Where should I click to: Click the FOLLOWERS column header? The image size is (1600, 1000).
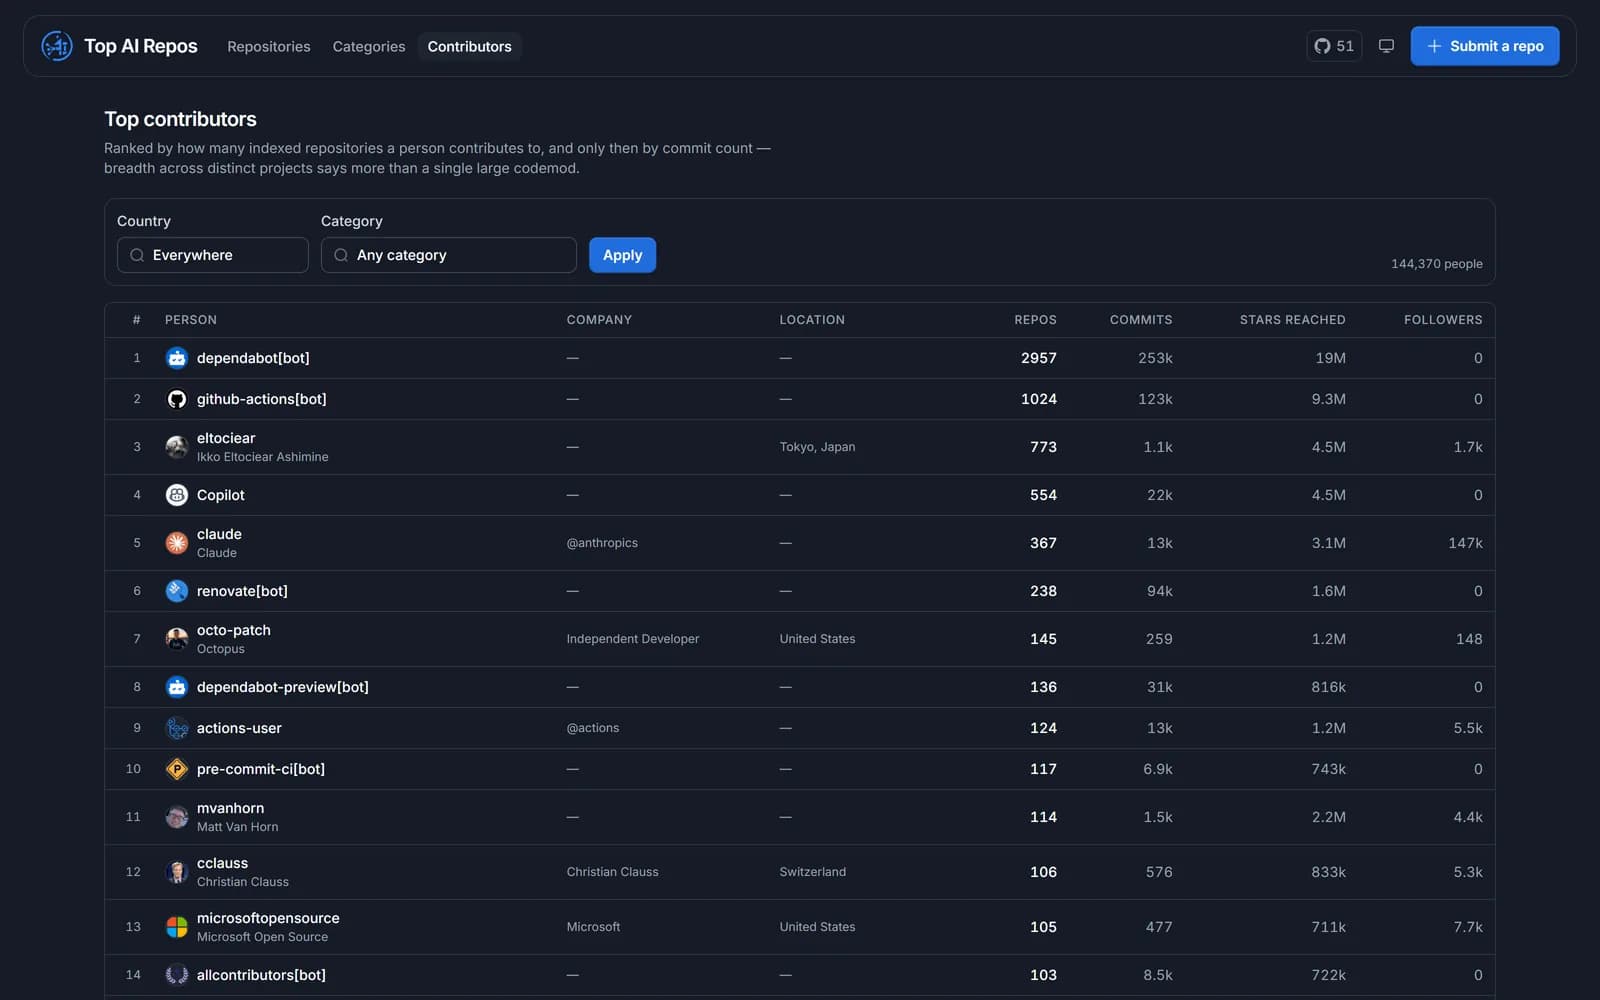coord(1443,320)
